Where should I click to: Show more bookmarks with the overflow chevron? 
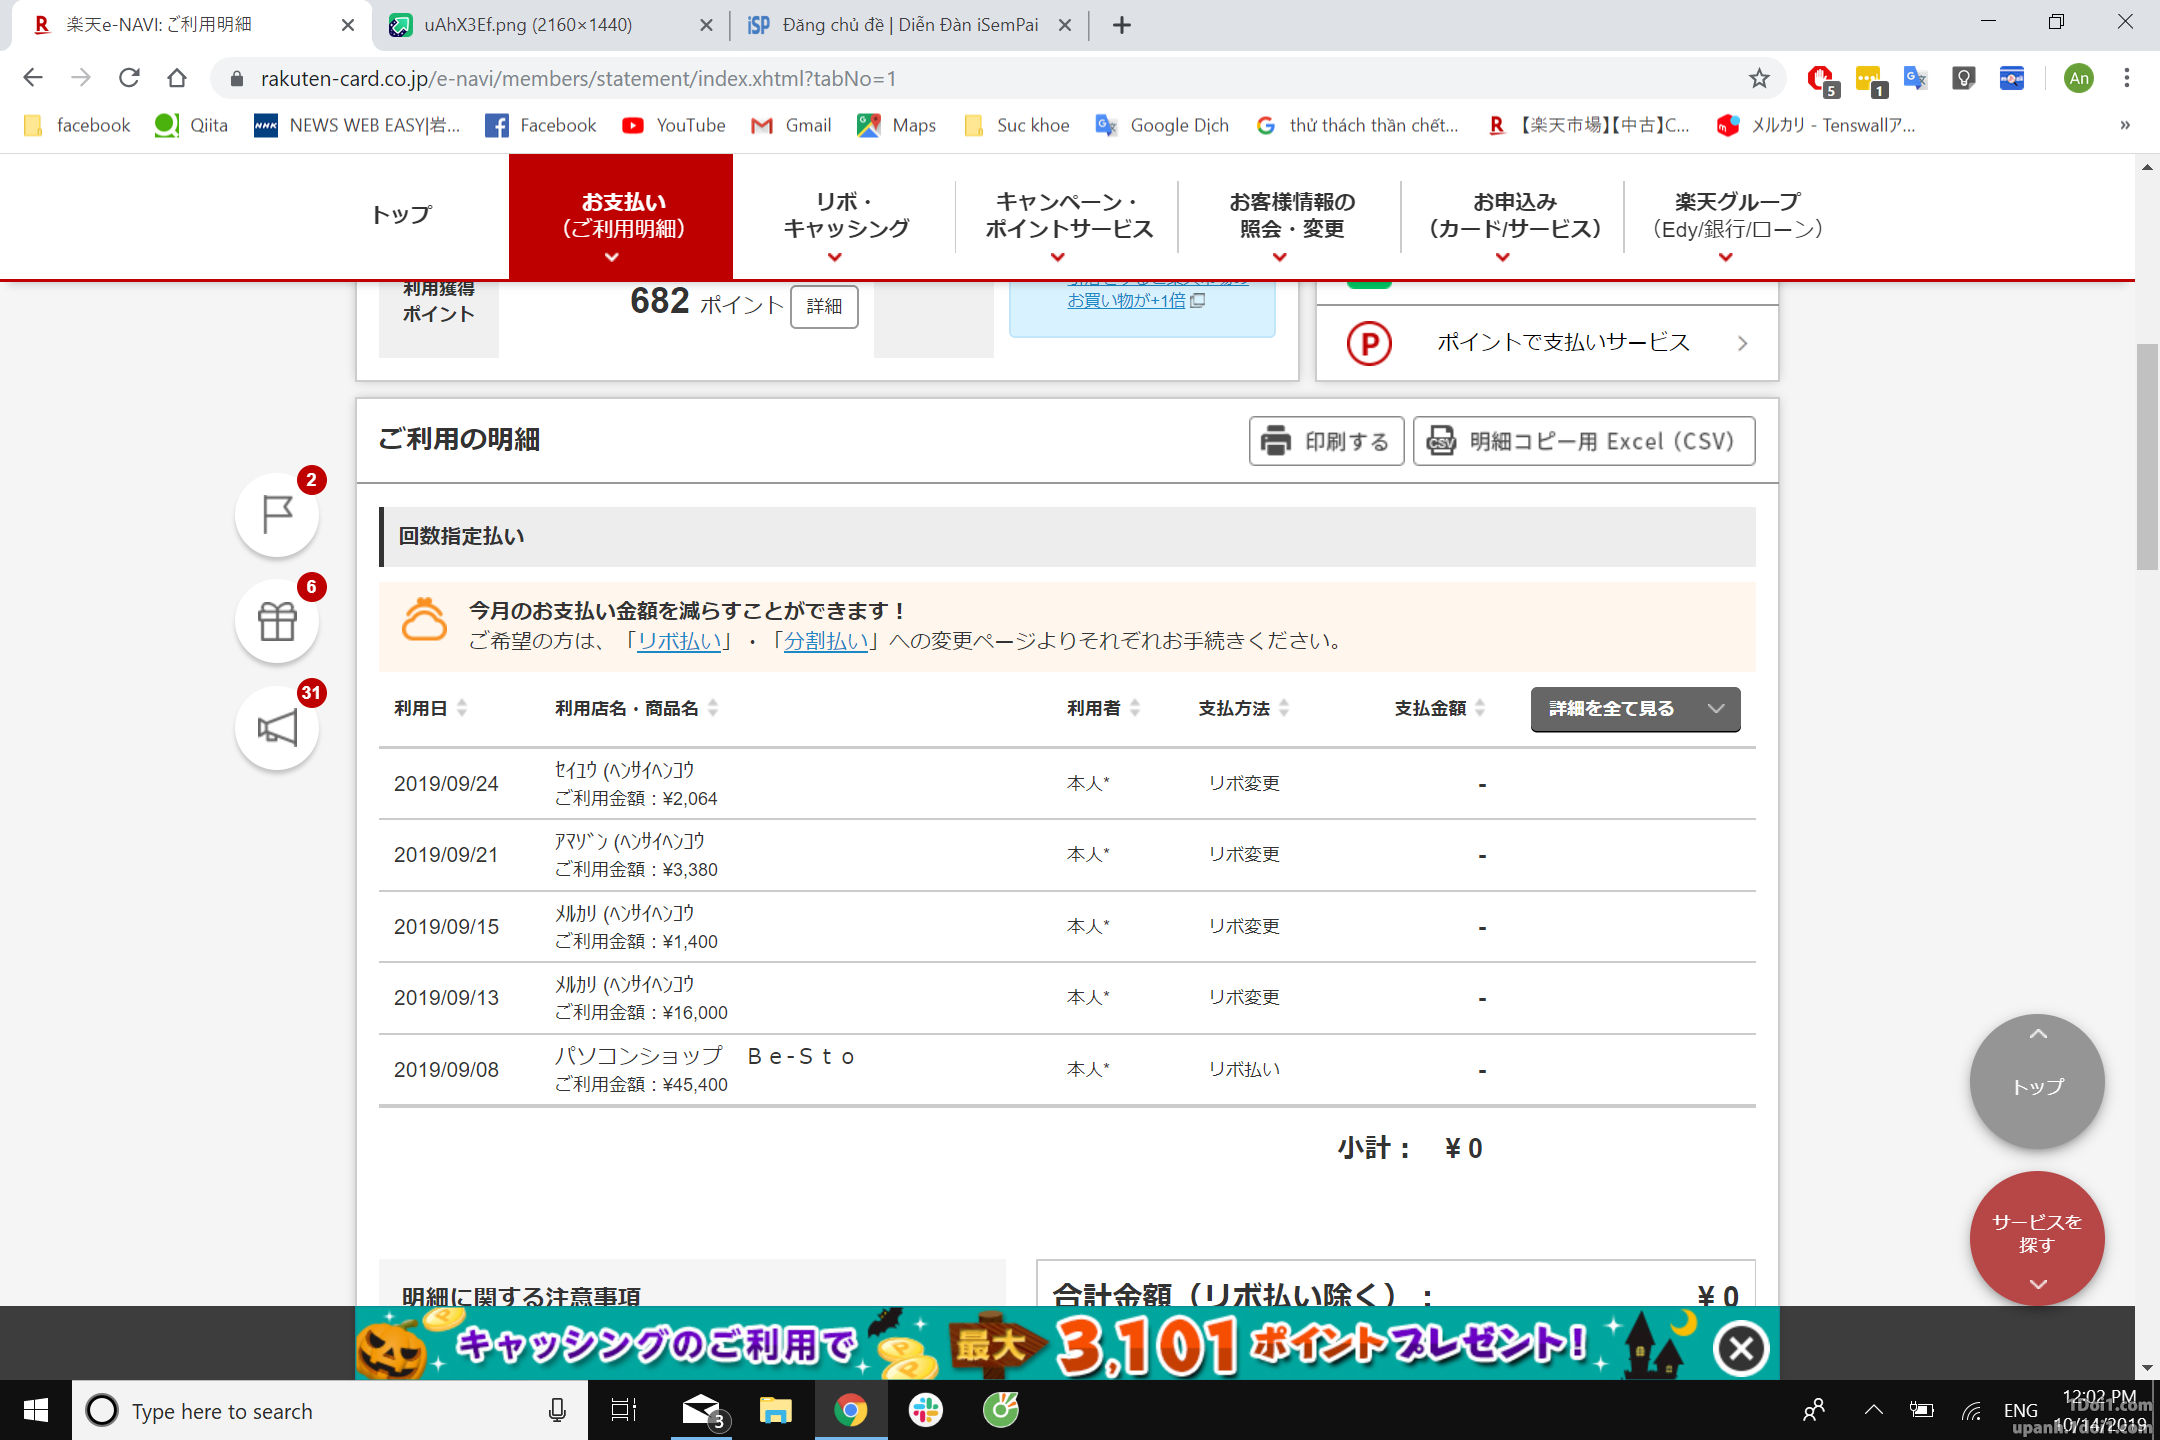(2125, 125)
